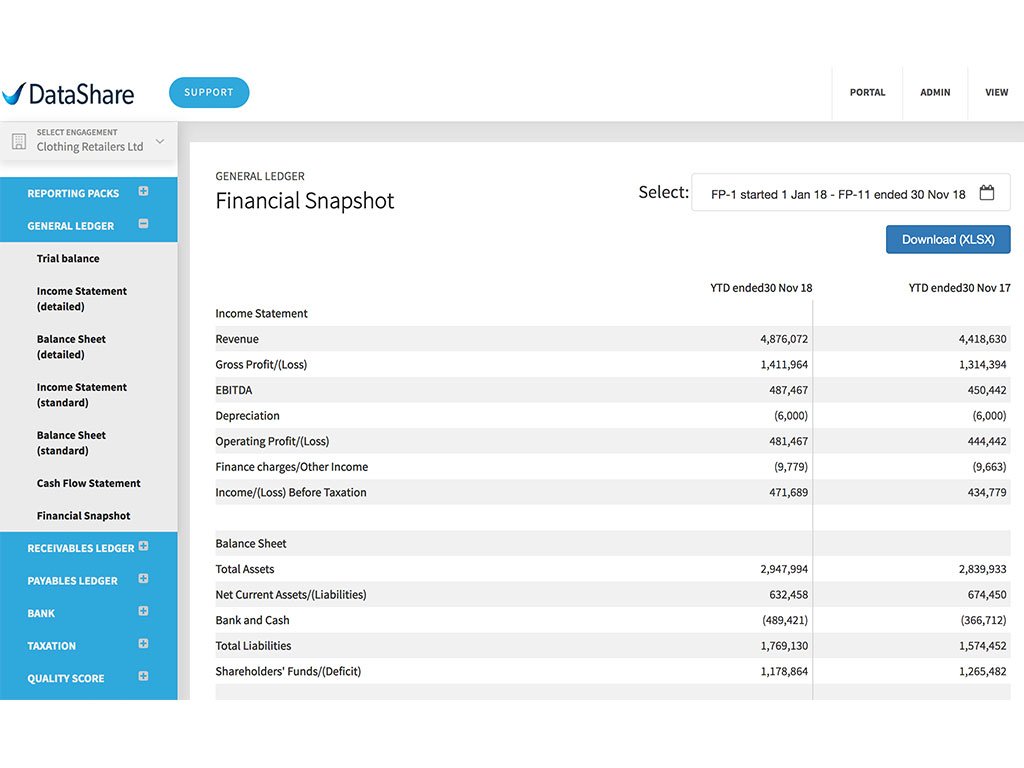The width and height of the screenshot is (1024, 768).
Task: Click the Payables Ledger menu label
Action: tap(72, 581)
